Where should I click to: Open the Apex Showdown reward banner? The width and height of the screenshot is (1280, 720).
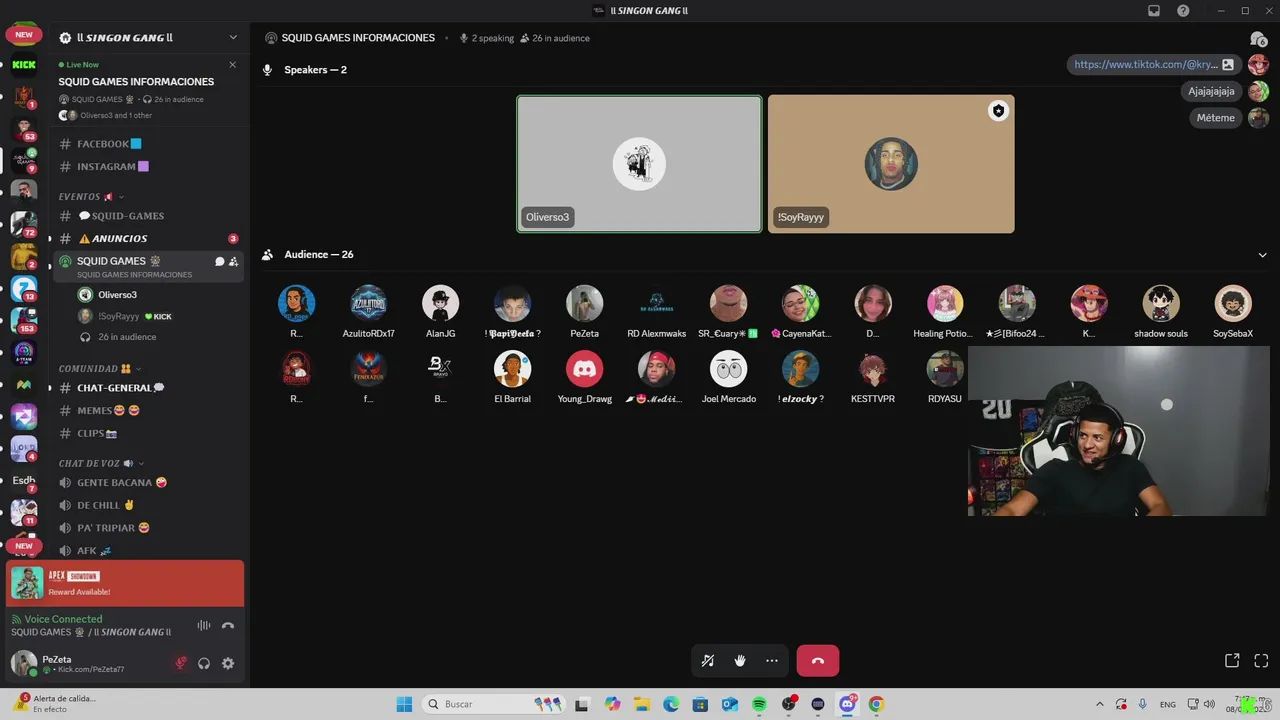point(125,583)
